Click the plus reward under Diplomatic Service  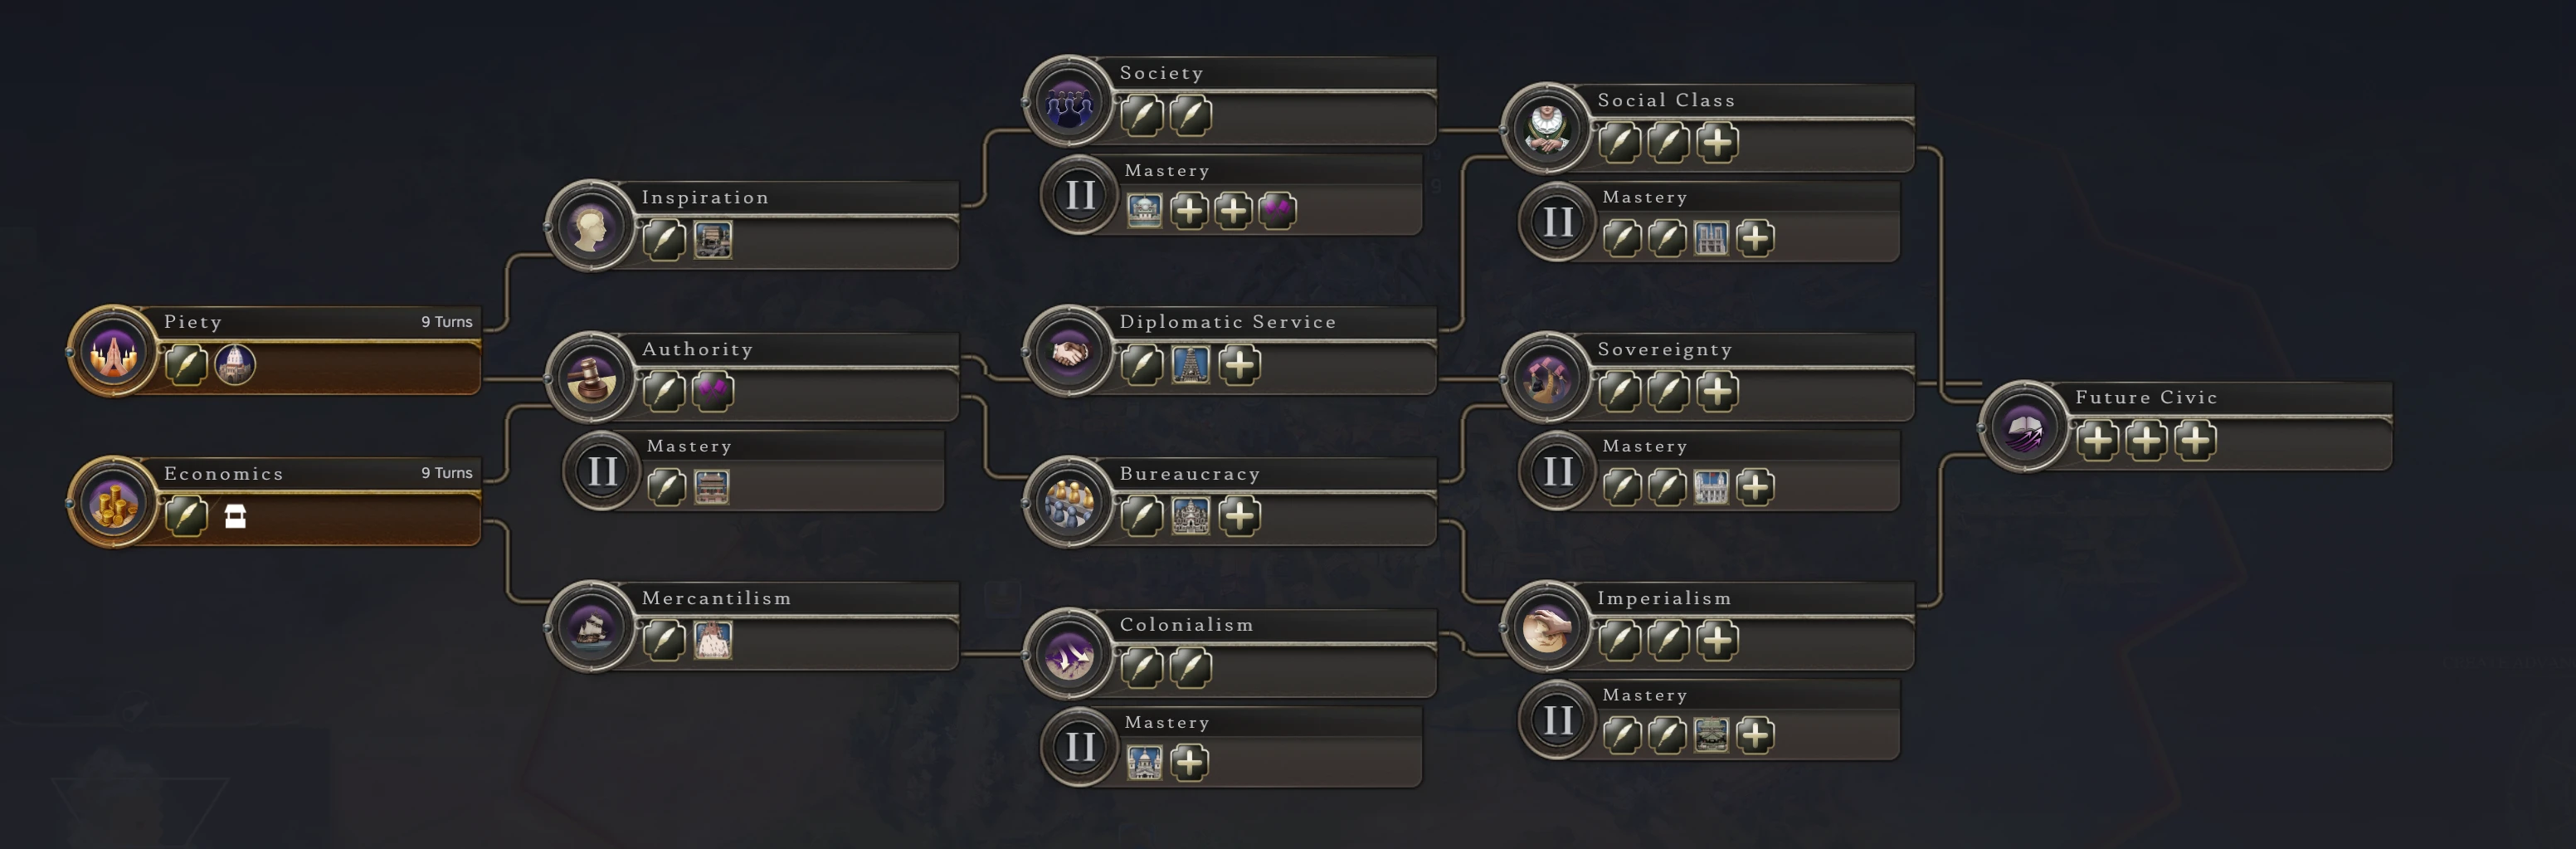pos(1239,365)
